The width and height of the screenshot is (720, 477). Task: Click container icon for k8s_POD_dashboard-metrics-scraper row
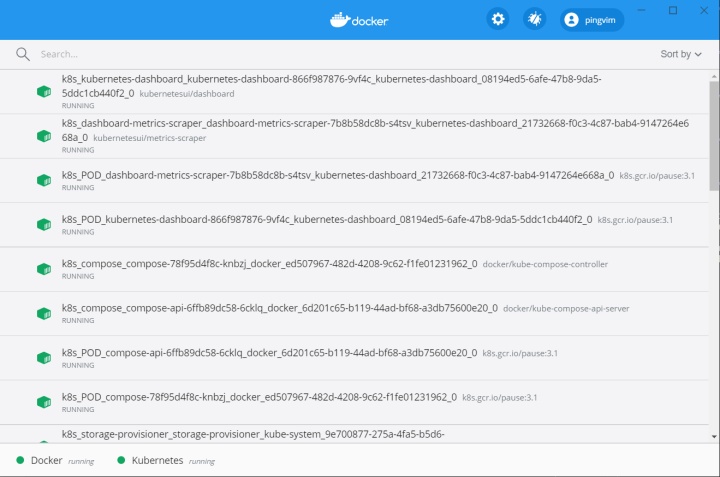click(44, 180)
